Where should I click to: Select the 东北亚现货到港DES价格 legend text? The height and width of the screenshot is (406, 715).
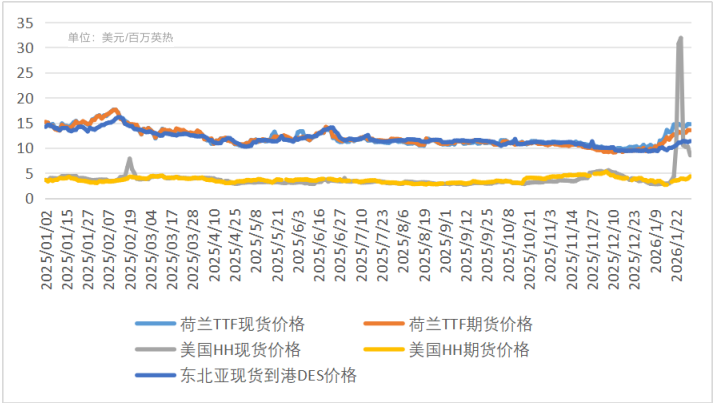(x=267, y=376)
